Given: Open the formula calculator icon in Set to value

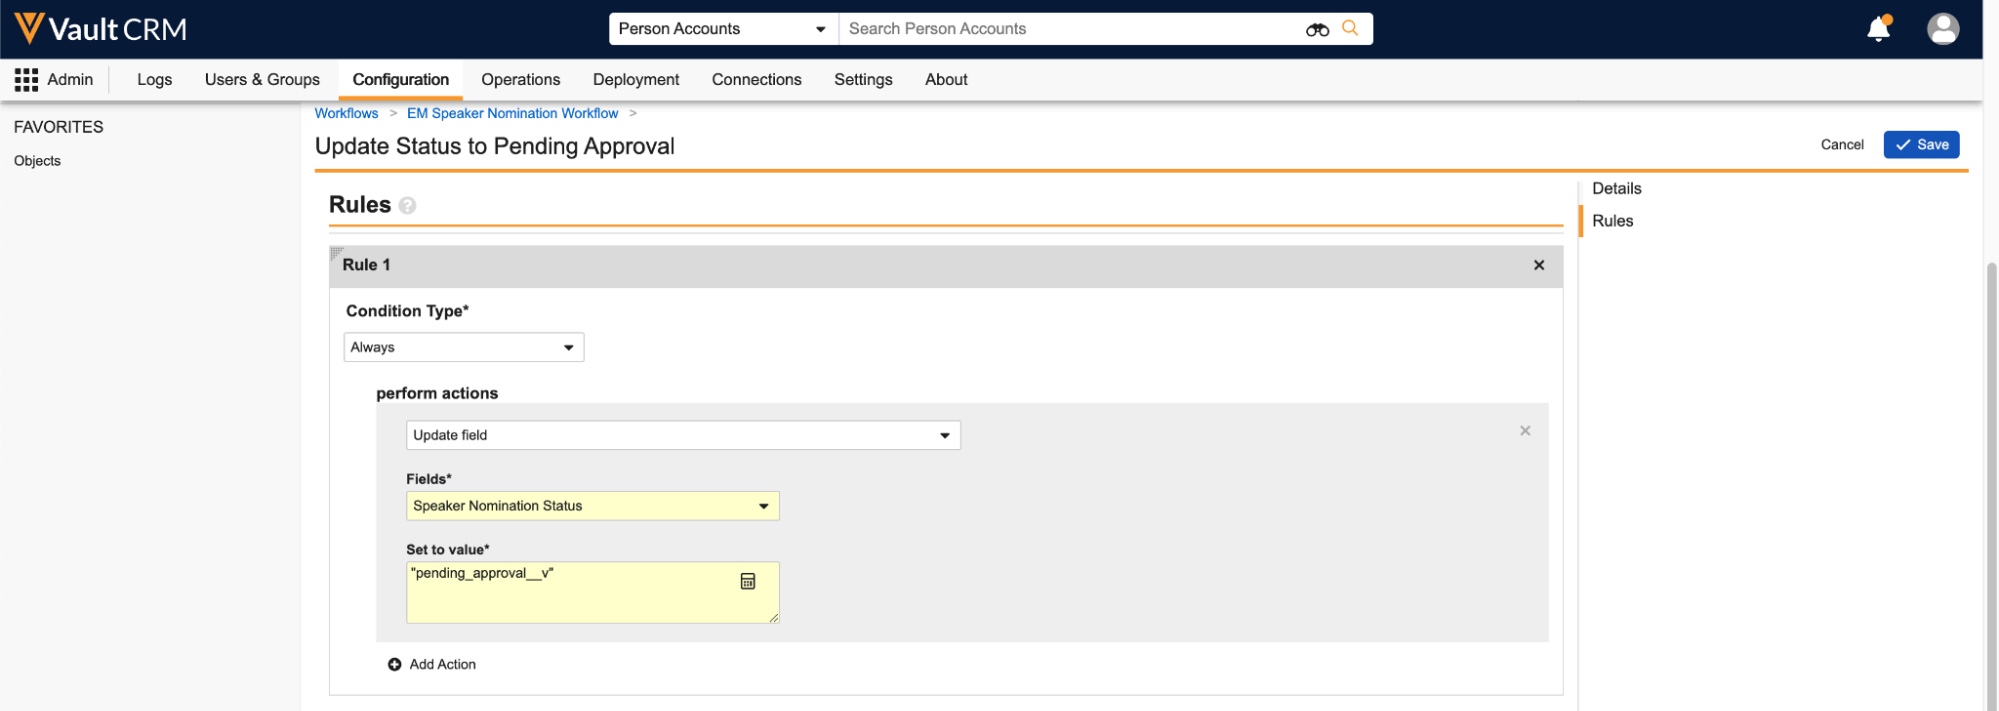Looking at the screenshot, I should 747,581.
